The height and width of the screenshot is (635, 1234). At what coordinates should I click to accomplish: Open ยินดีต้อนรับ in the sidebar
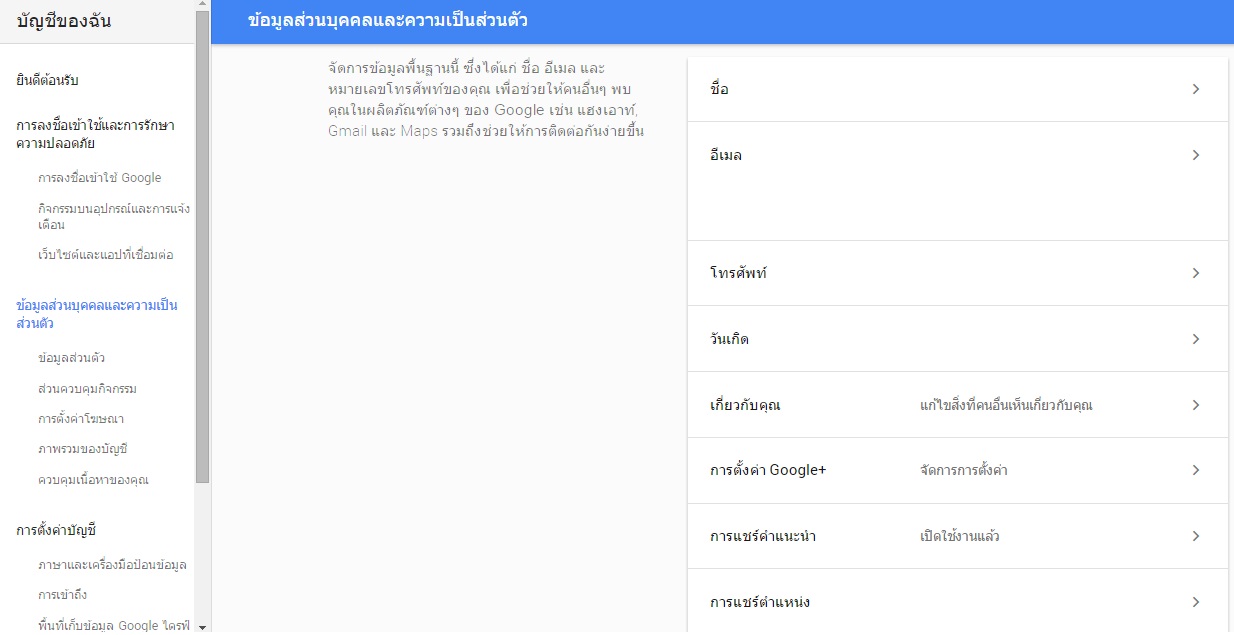(48, 80)
